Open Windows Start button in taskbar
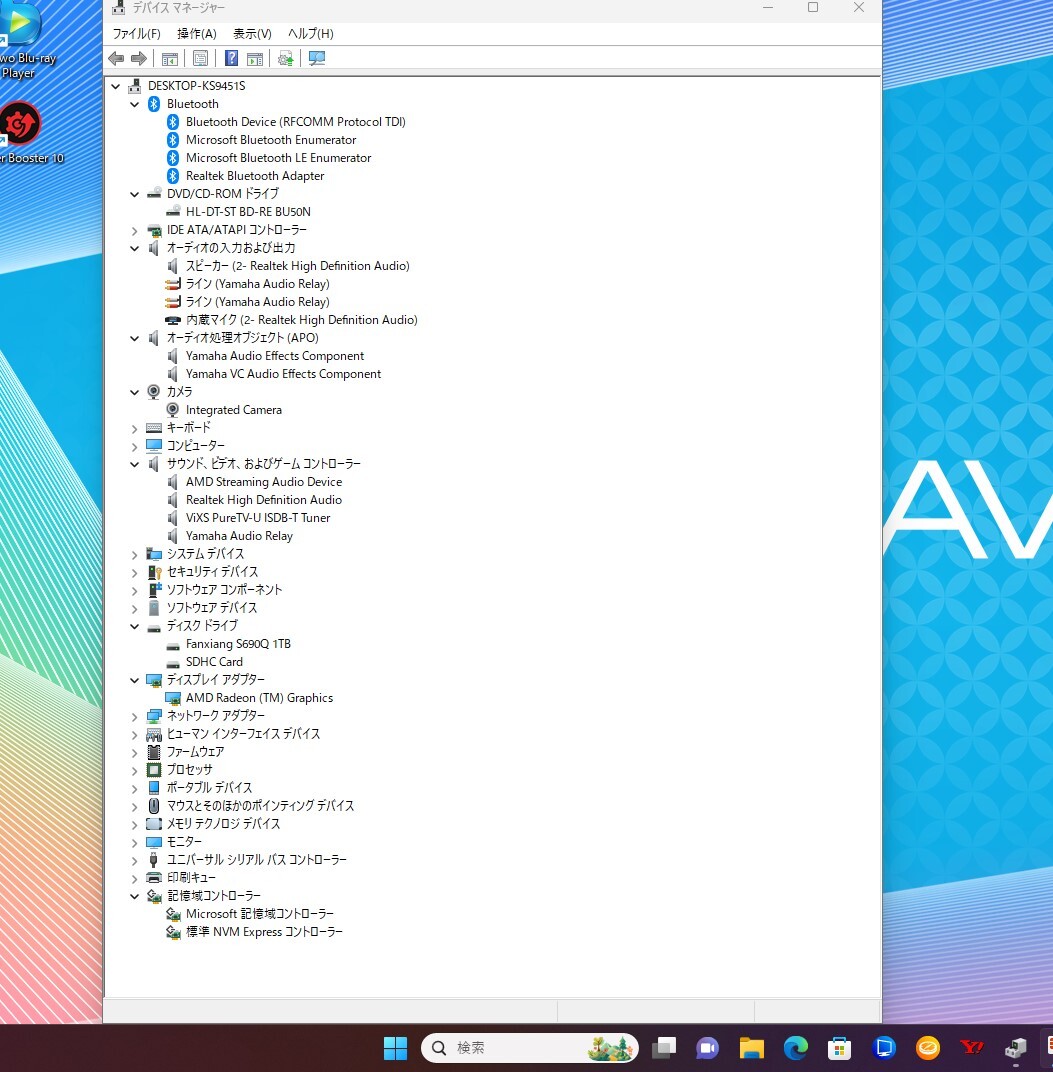Image resolution: width=1053 pixels, height=1072 pixels. [395, 1047]
